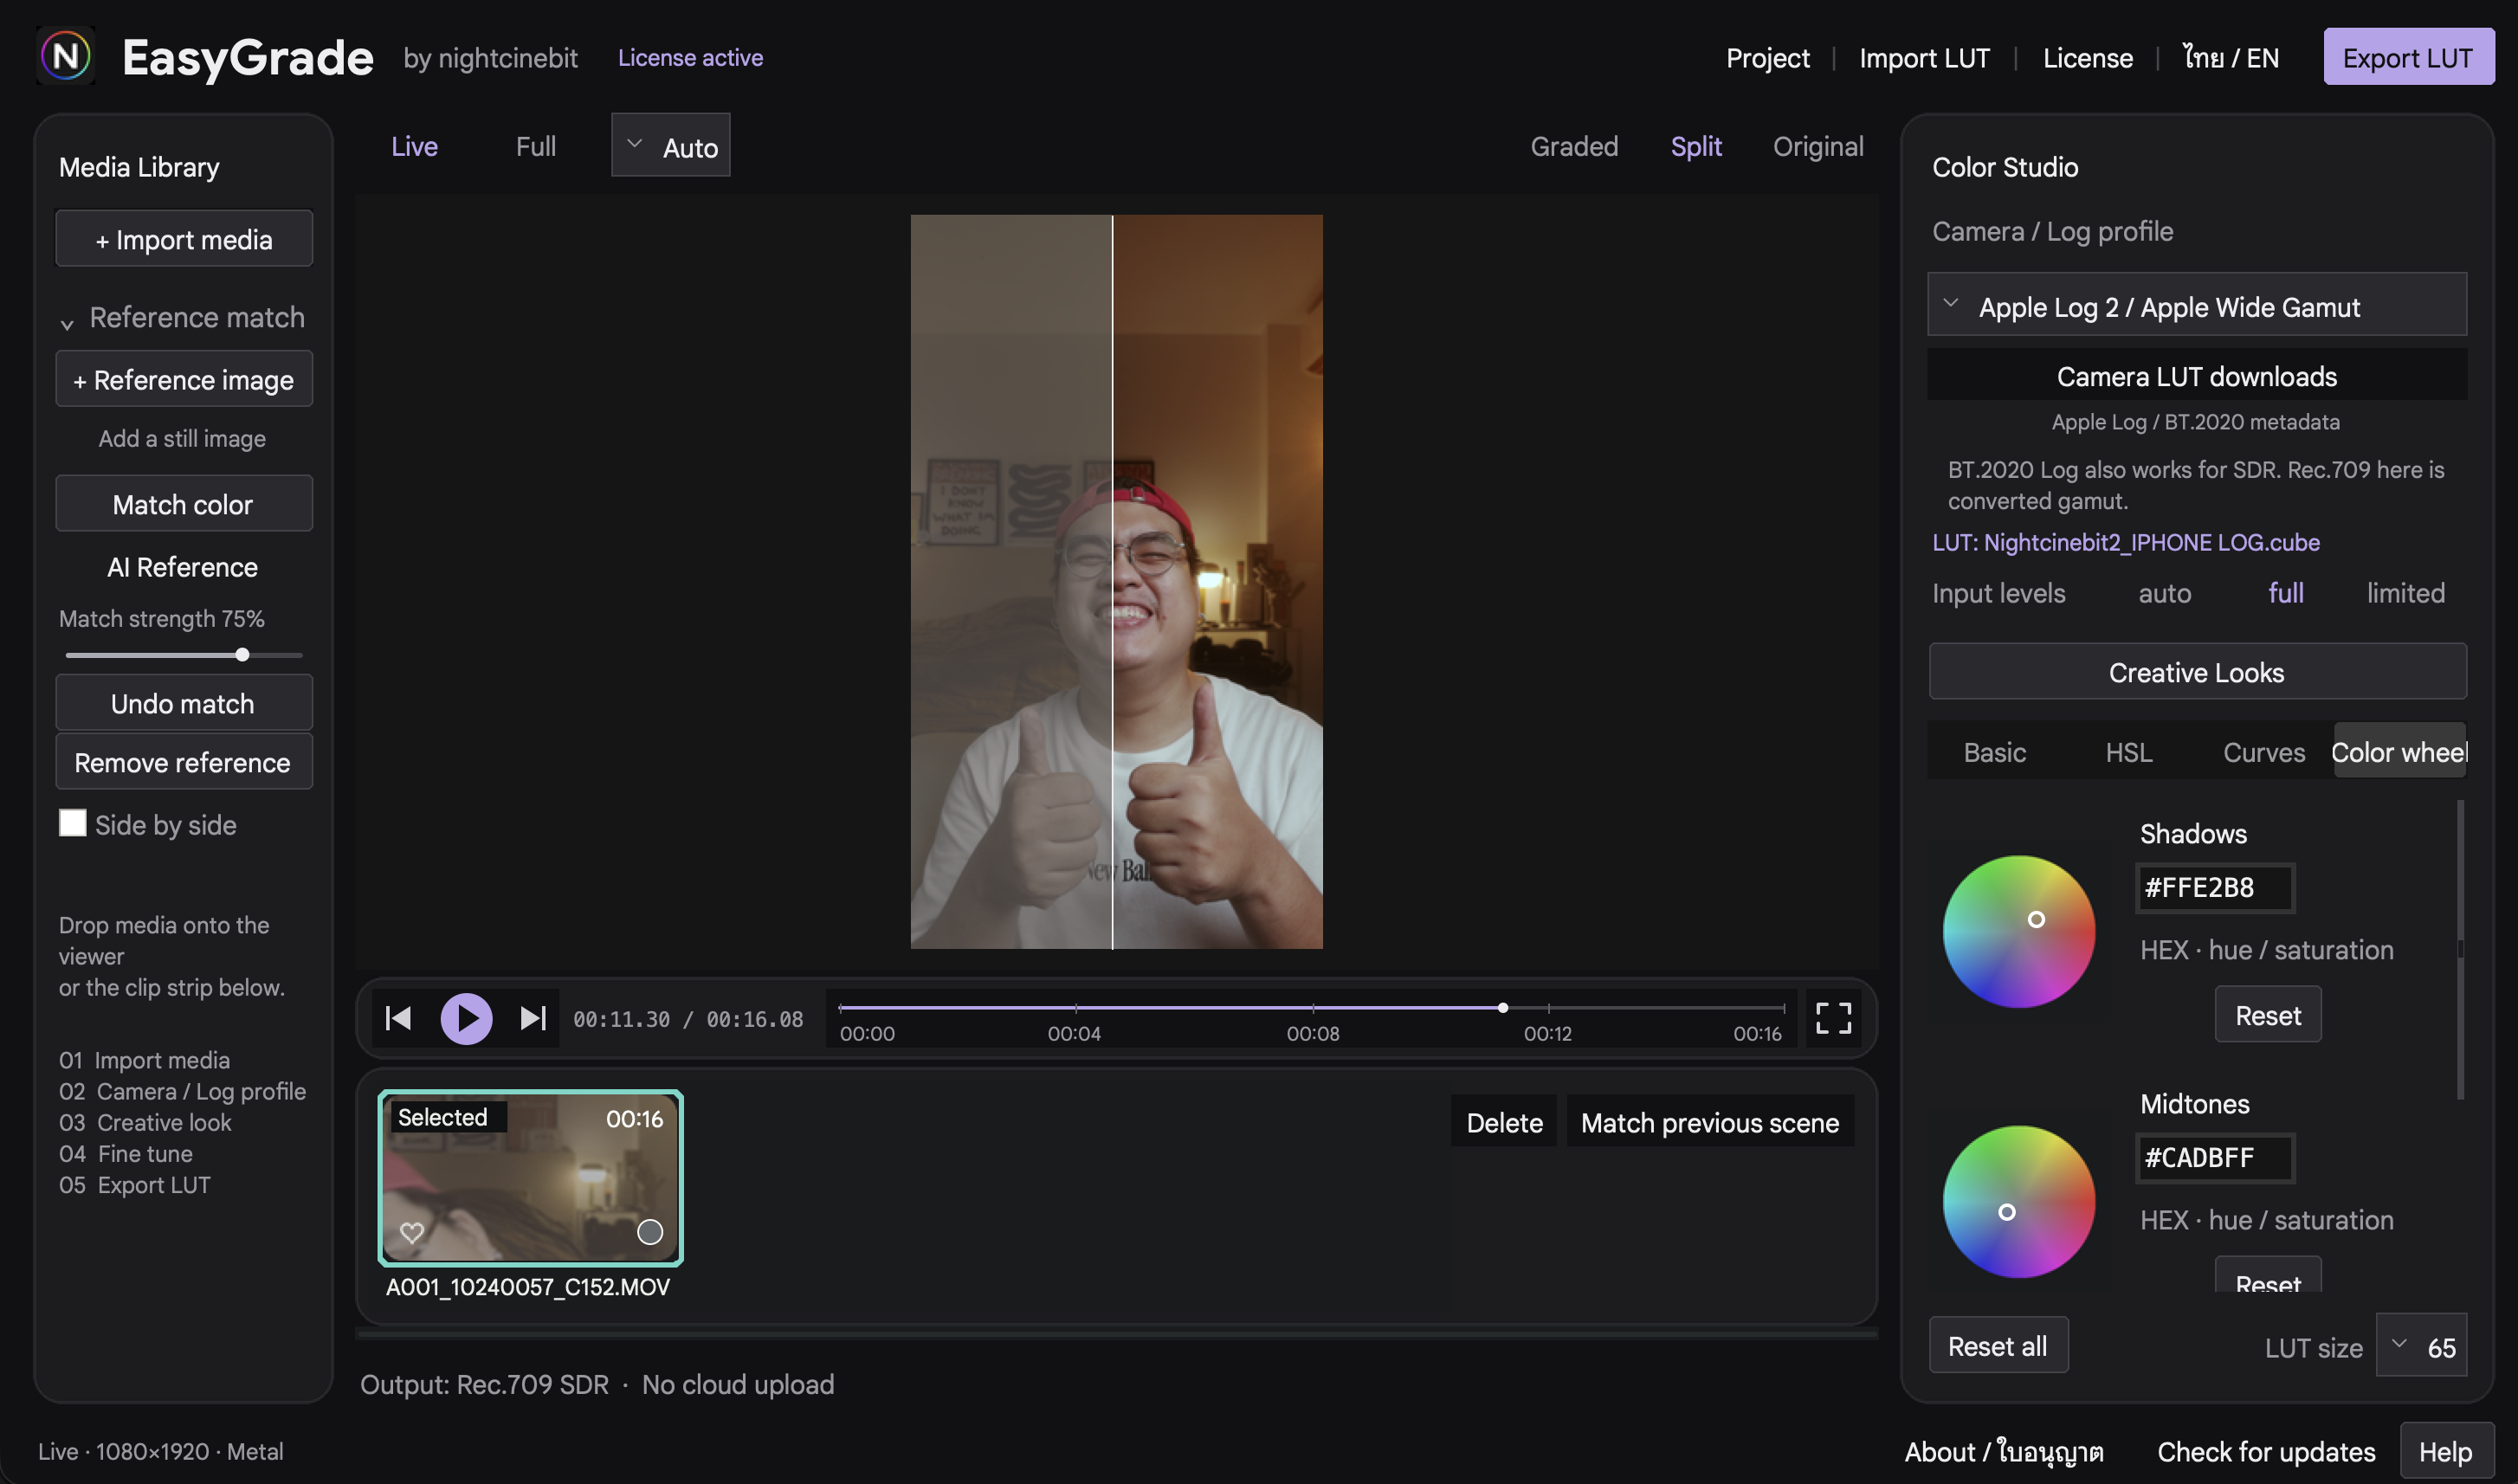This screenshot has height=1484, width=2518.
Task: Click the Export LUT button
Action: coord(2407,57)
